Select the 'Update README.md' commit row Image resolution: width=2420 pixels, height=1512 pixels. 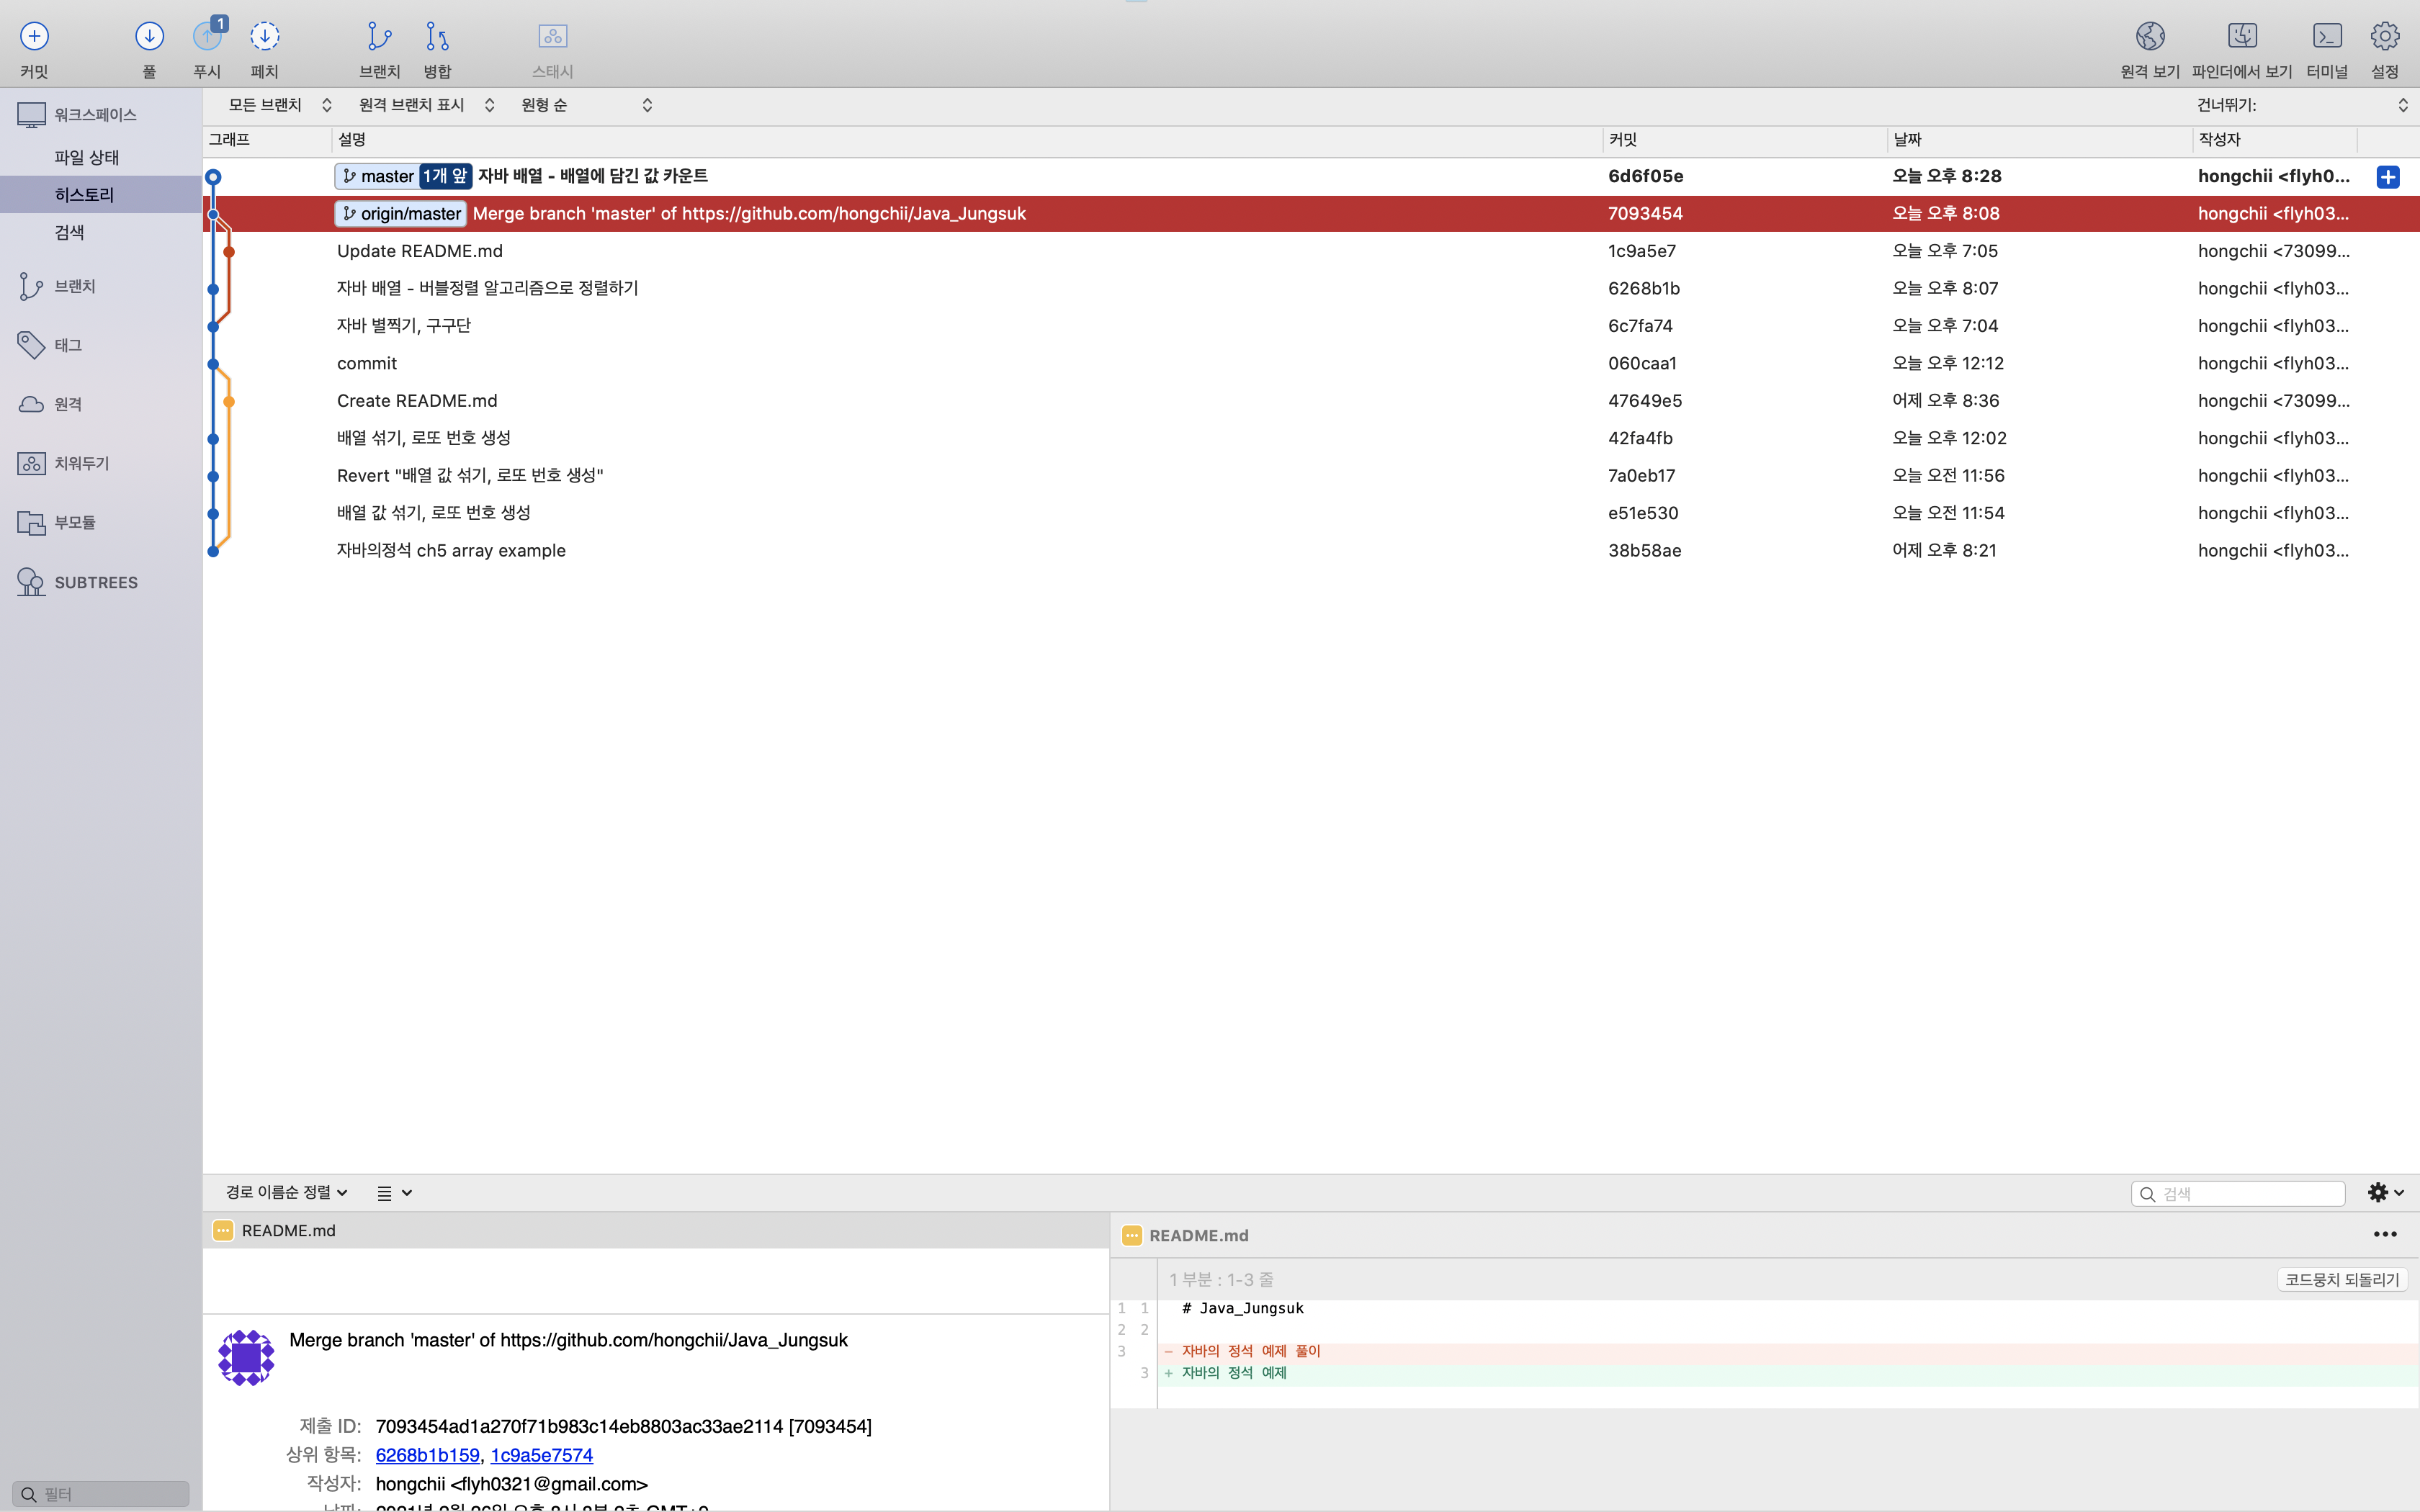coord(1311,251)
